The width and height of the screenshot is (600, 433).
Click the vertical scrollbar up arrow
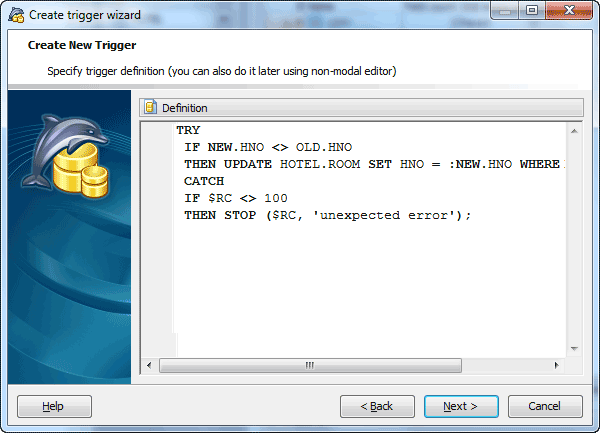pos(574,131)
